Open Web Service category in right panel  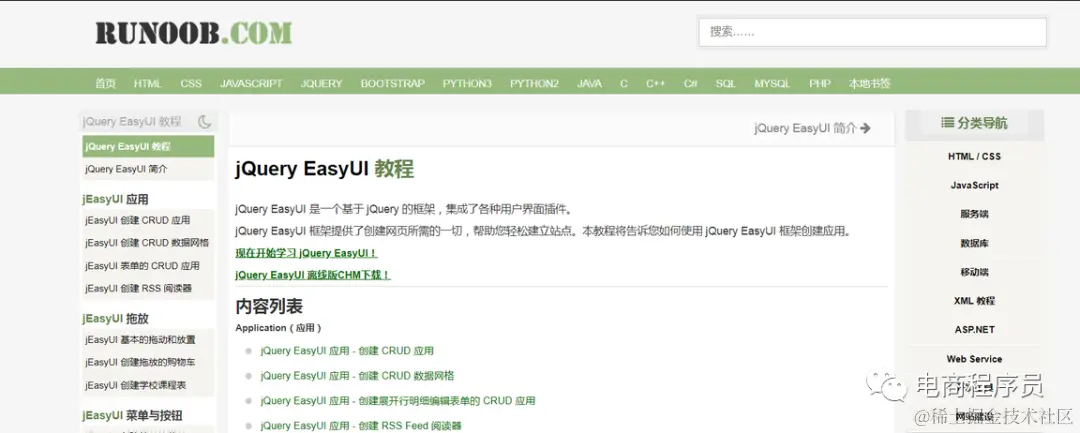[x=974, y=359]
